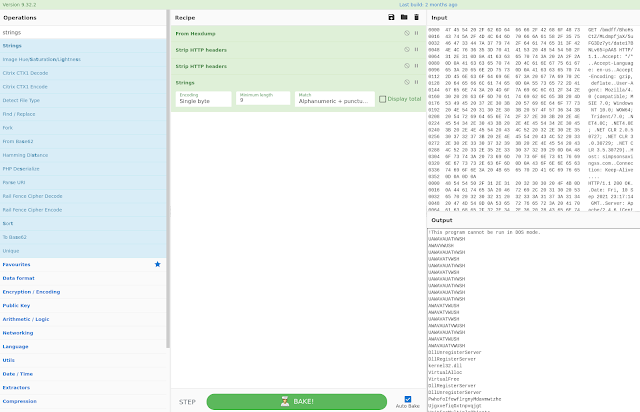640x412 pixels.
Task: Set breakpoint on first Strip HTTP headers
Action: coord(416,49)
